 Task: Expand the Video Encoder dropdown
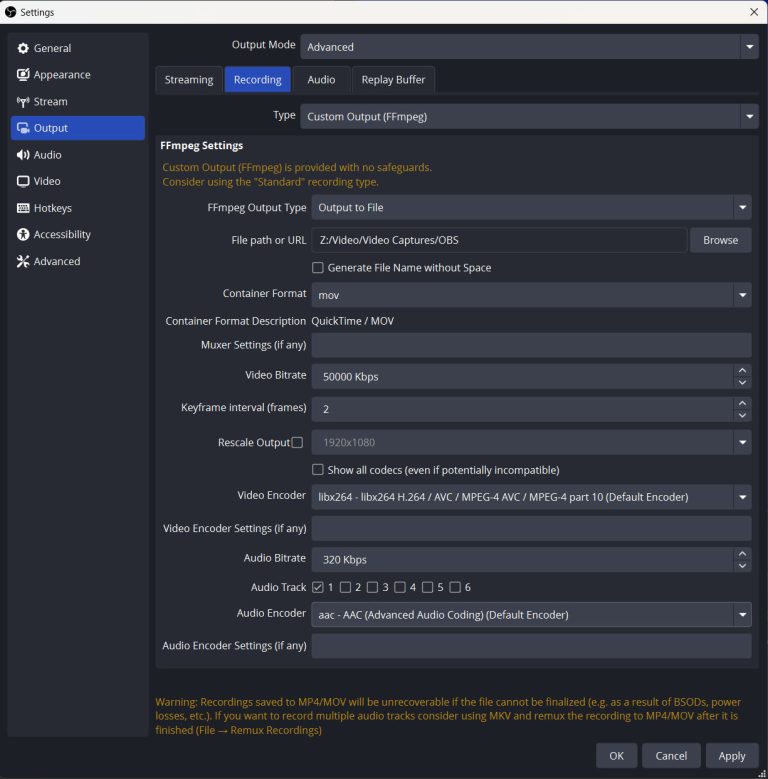pyautogui.click(x=742, y=497)
